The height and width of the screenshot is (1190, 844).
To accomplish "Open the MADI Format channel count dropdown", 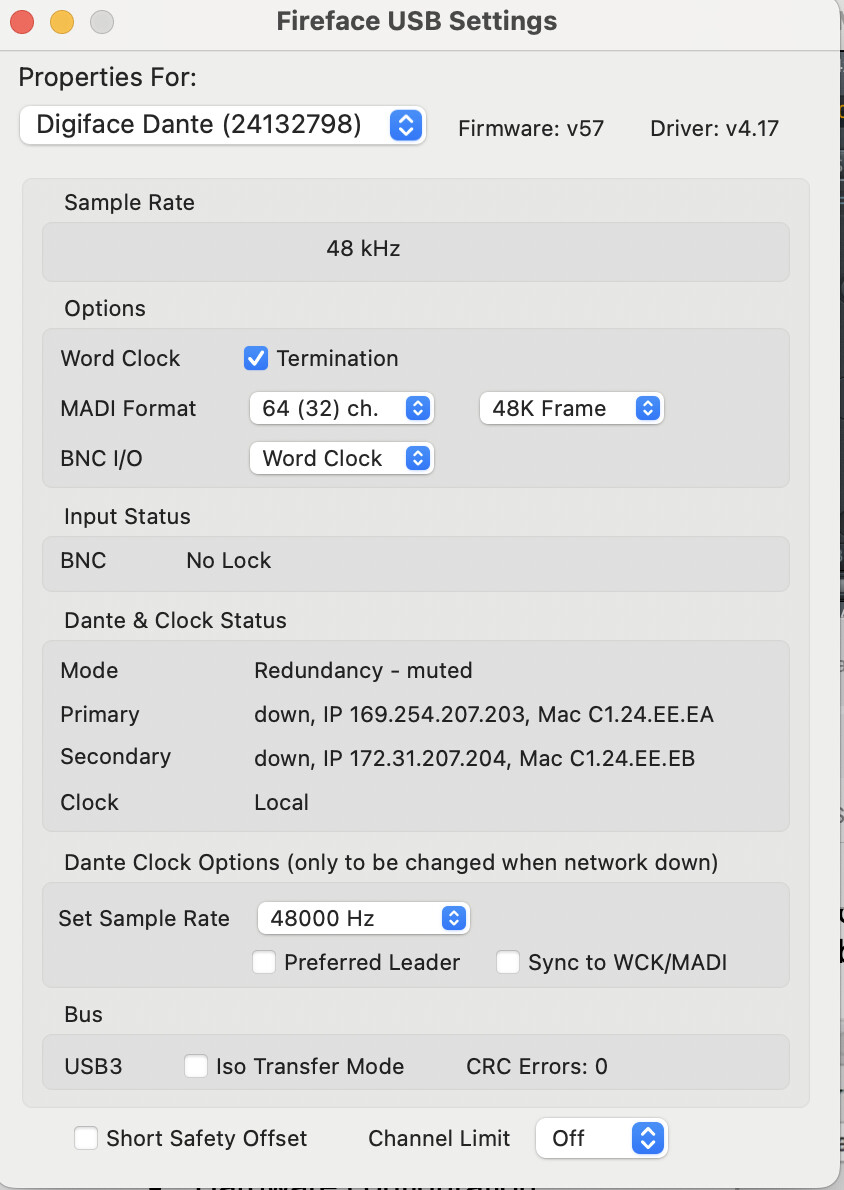I will [x=341, y=408].
